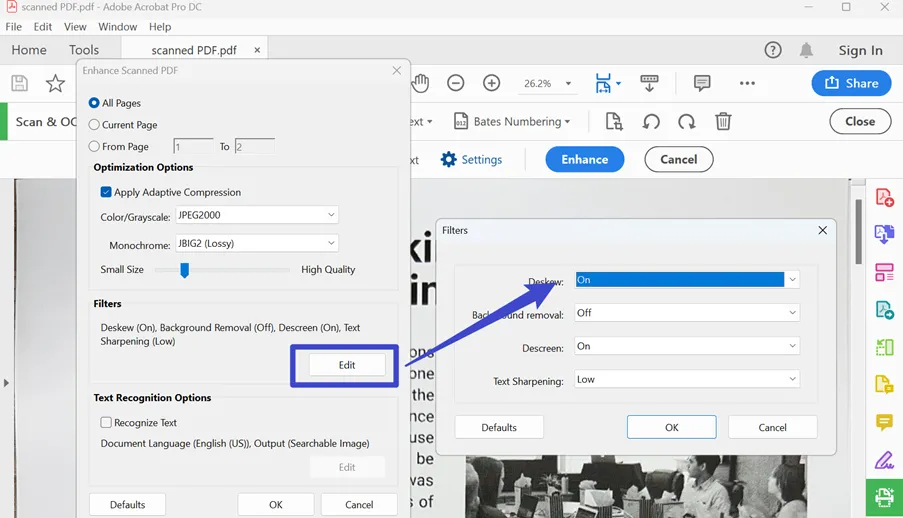Click Cancel in Enhance Scanned PDF dialog

tap(359, 504)
